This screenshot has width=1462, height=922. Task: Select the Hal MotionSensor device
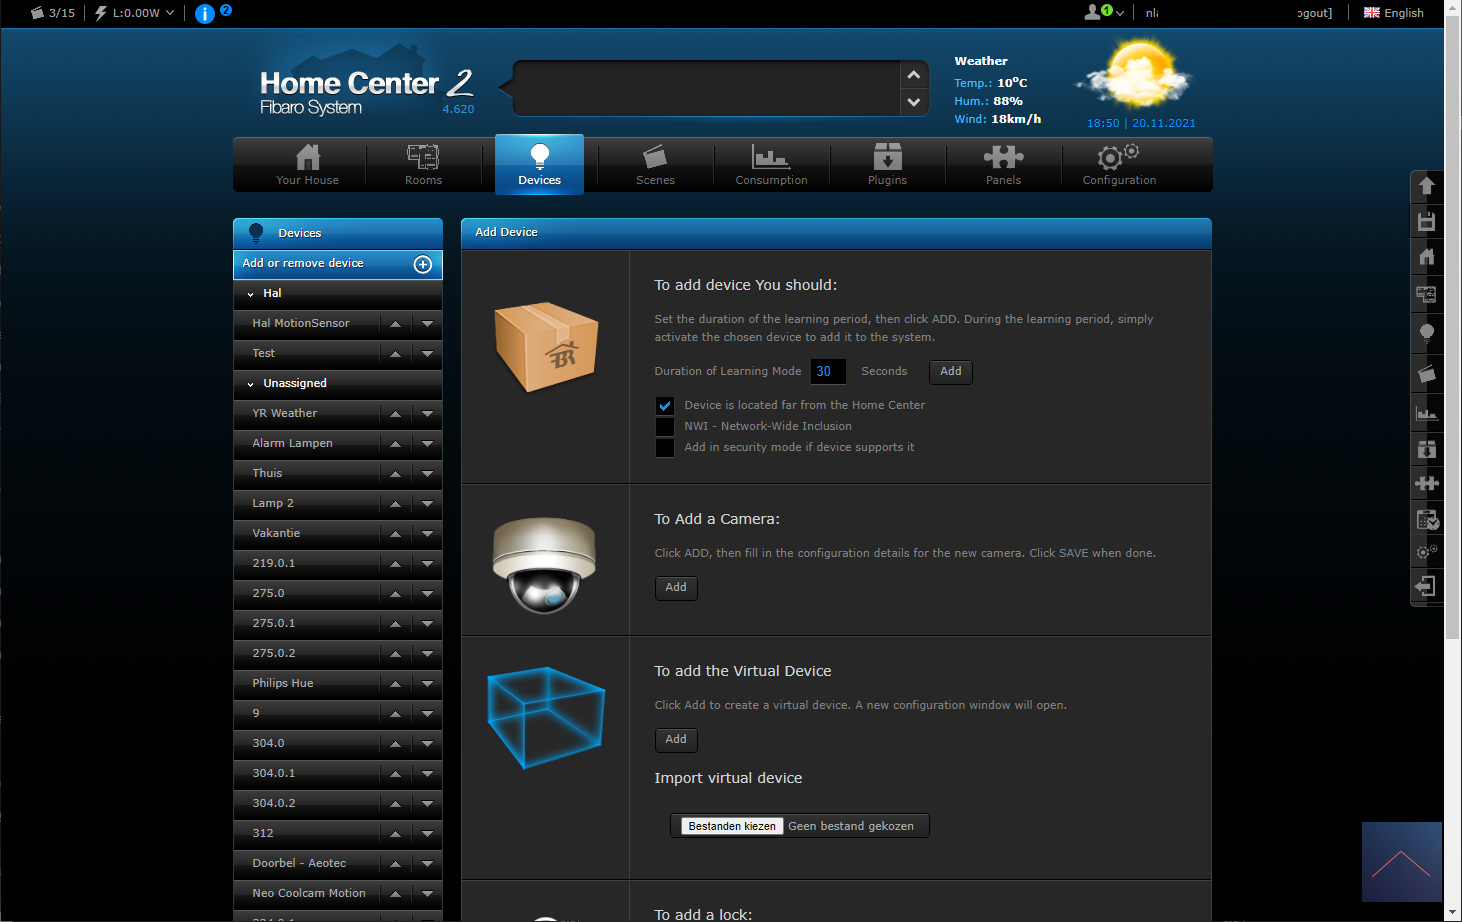301,324
